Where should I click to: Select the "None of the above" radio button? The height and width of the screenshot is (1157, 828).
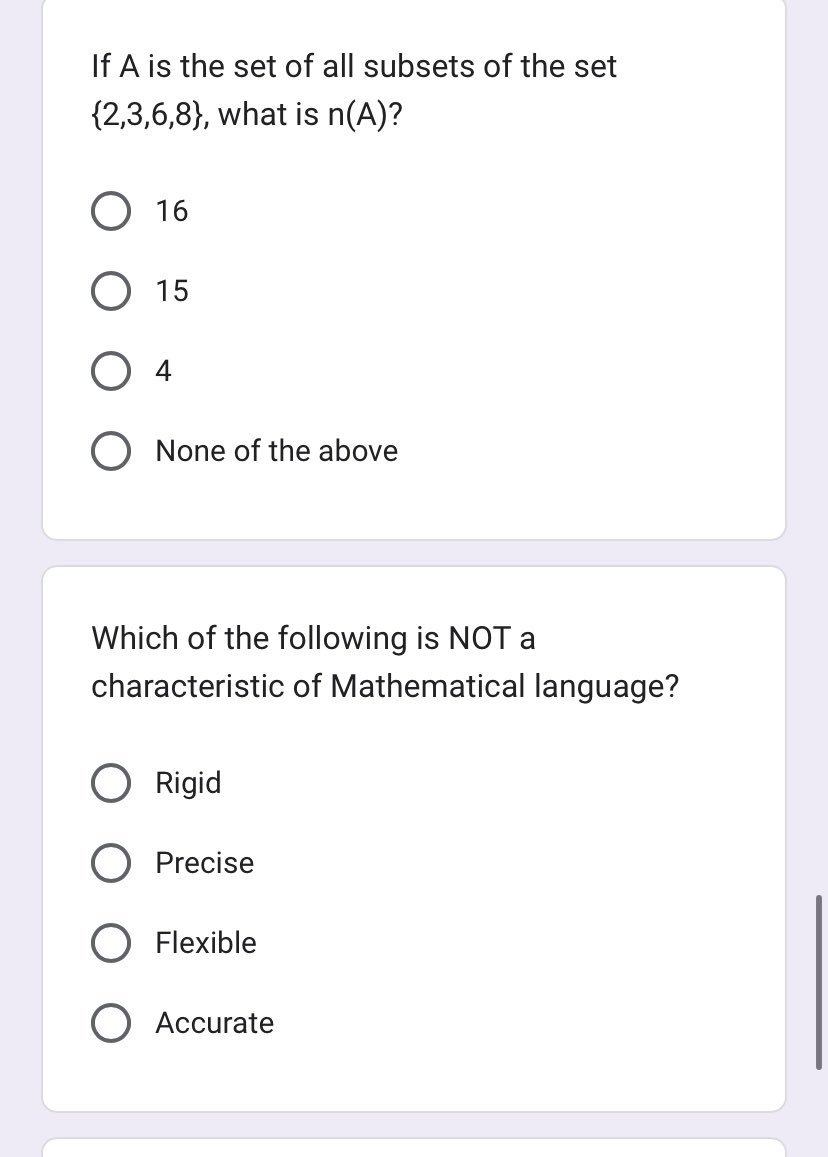click(x=110, y=450)
